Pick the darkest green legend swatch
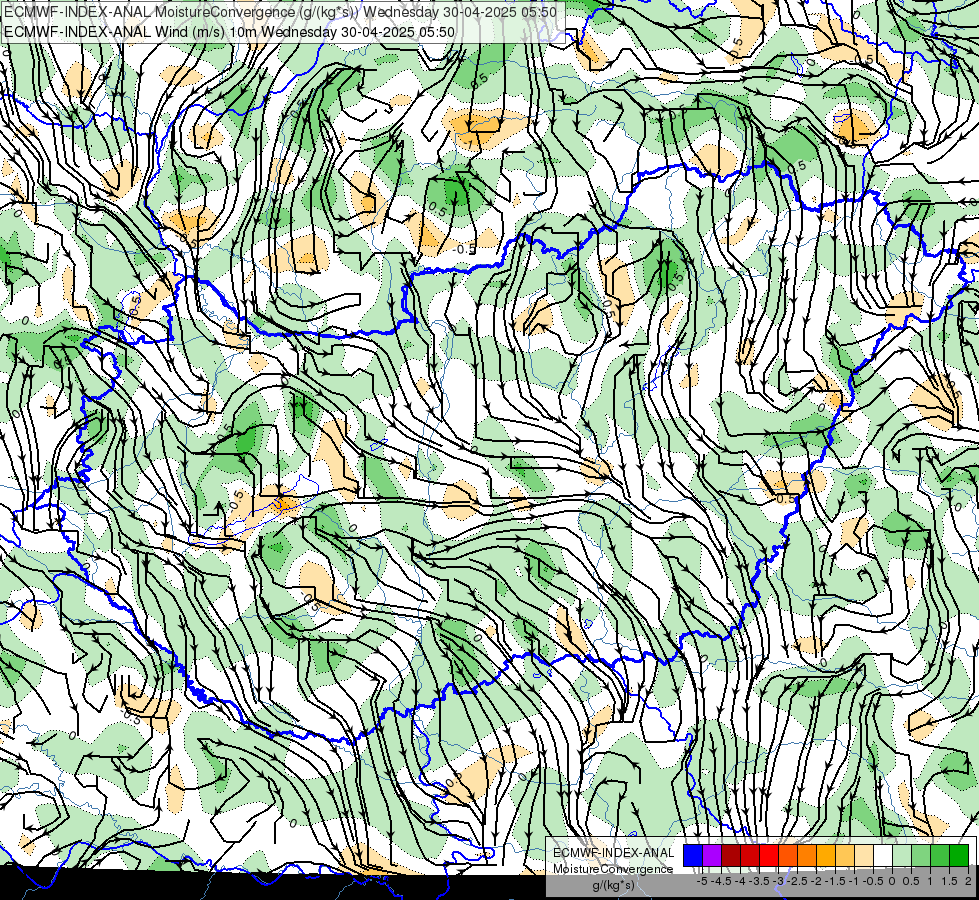The image size is (979, 900). click(x=958, y=855)
